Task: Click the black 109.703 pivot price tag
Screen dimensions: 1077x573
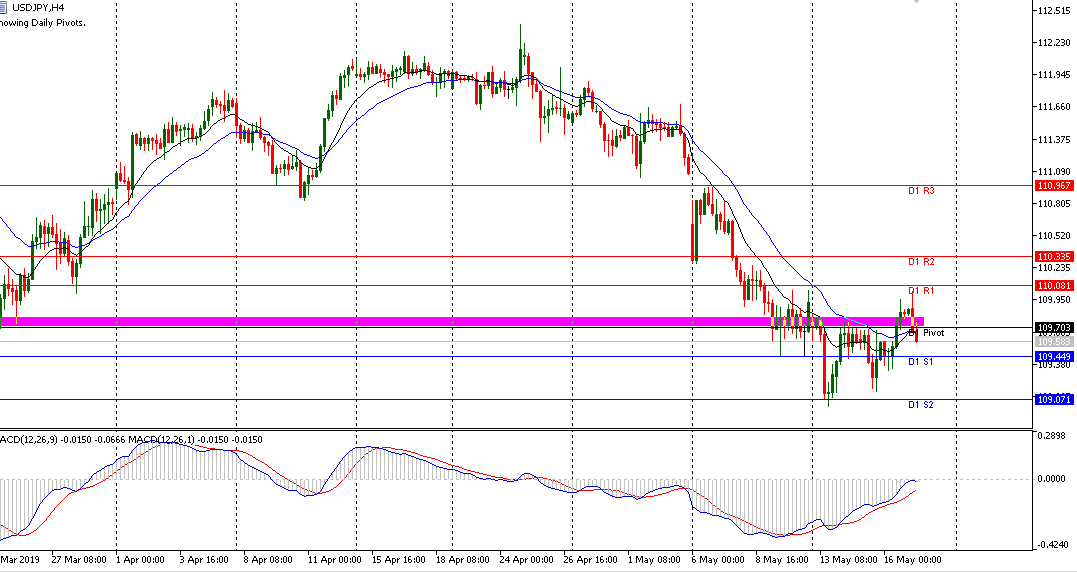Action: point(1056,328)
